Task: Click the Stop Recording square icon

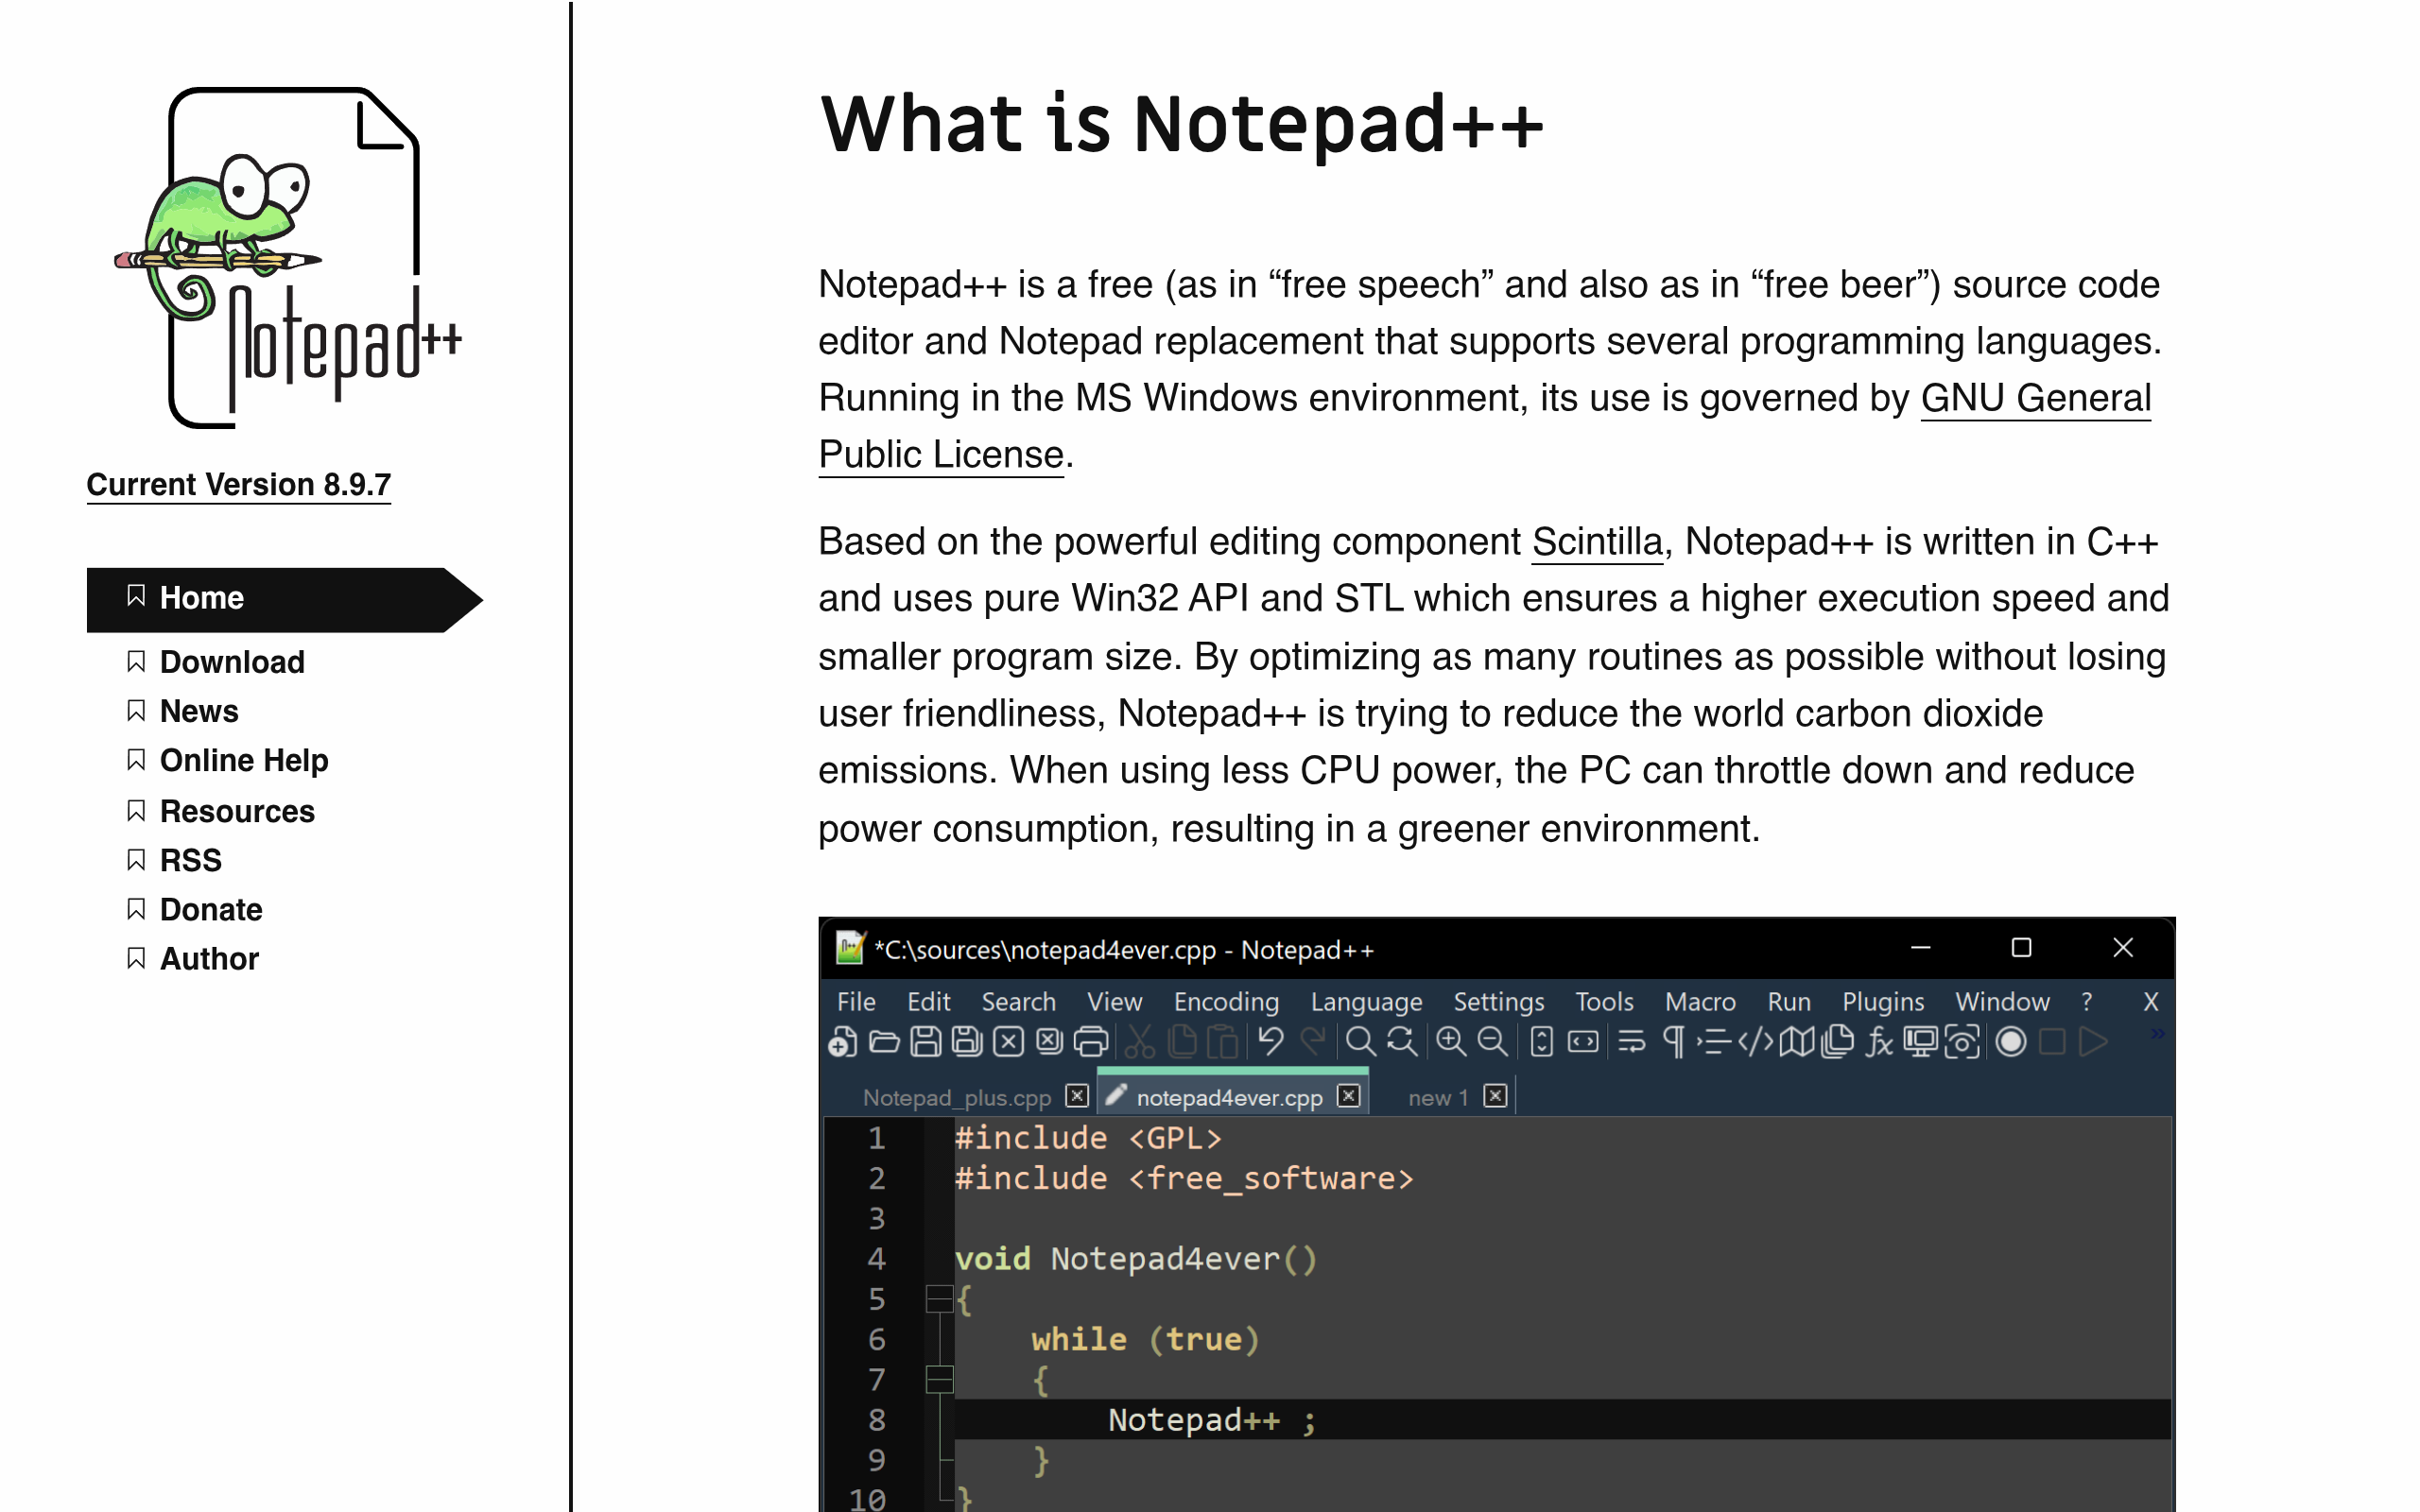Action: point(2052,1042)
